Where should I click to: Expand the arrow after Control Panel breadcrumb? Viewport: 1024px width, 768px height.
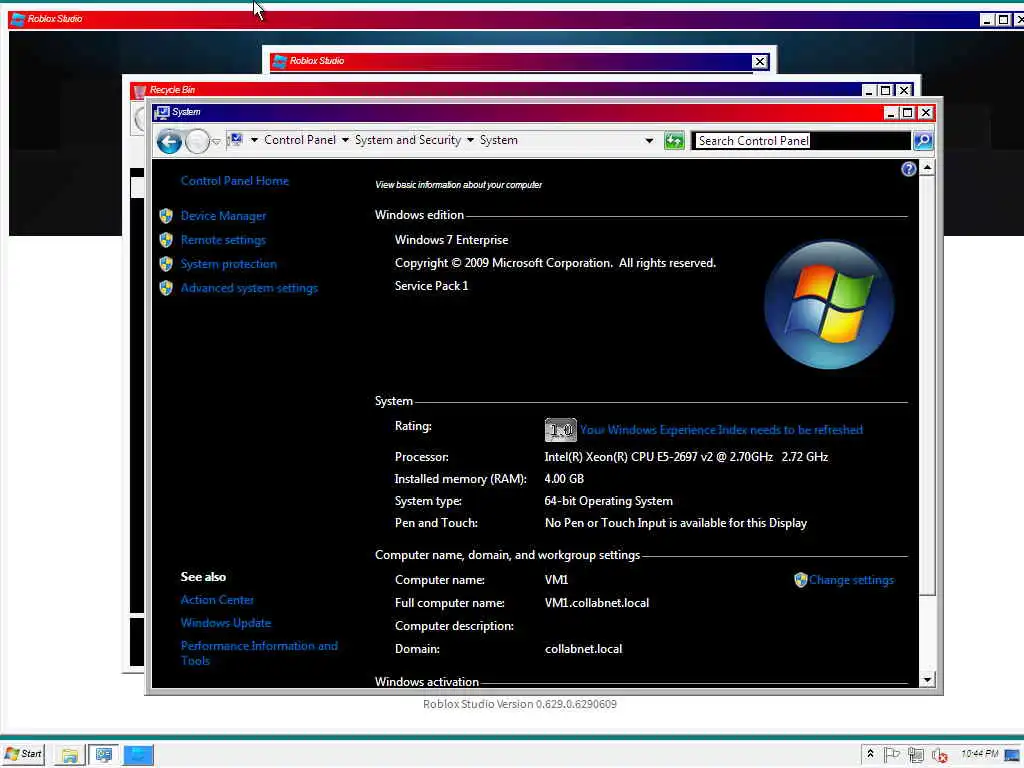(x=345, y=140)
